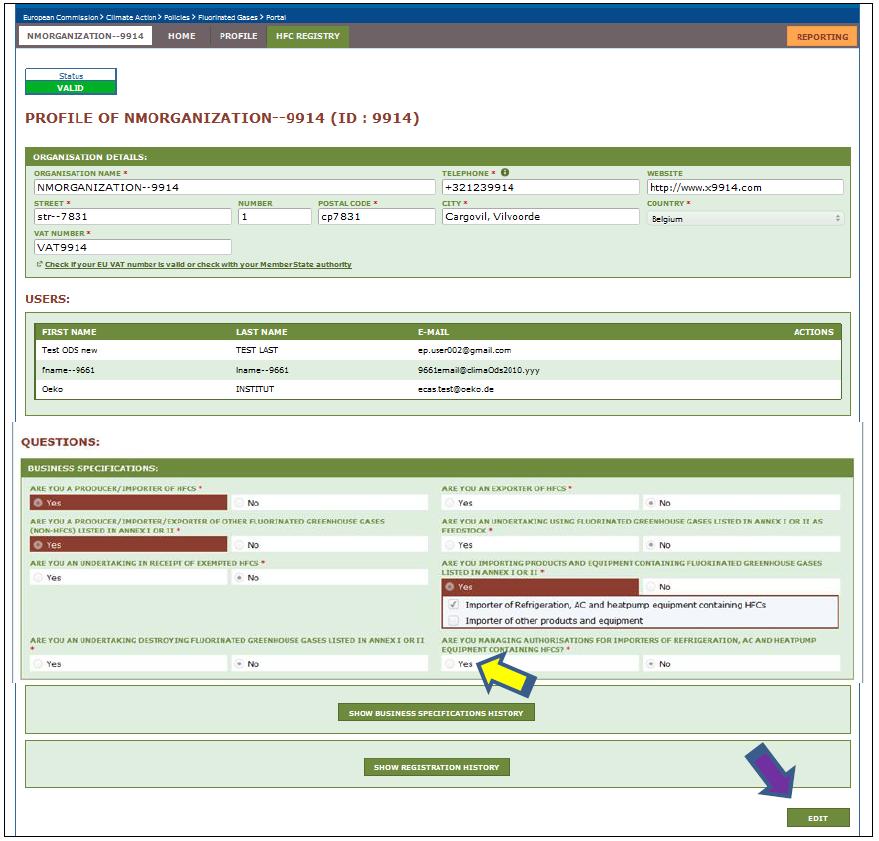The width and height of the screenshot is (879, 841).
Task: Open the PROFILE menu tab
Action: (x=239, y=36)
